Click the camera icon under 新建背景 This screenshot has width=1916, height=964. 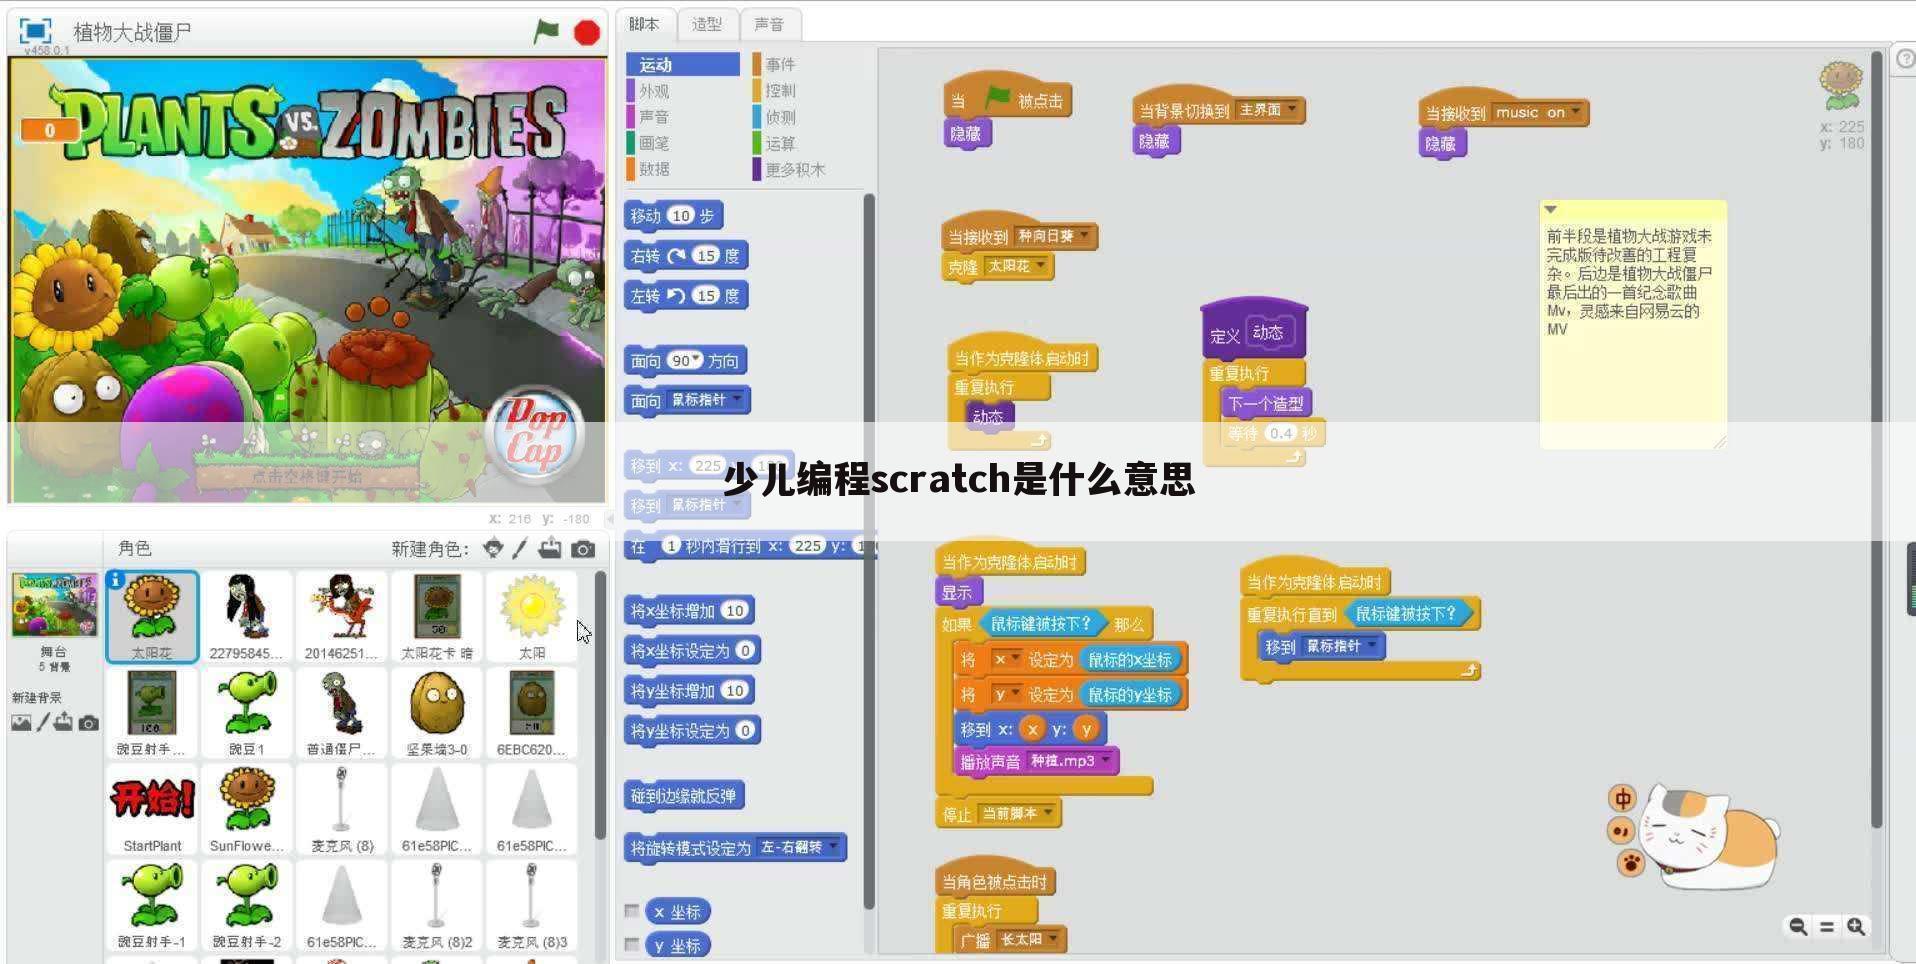88,723
